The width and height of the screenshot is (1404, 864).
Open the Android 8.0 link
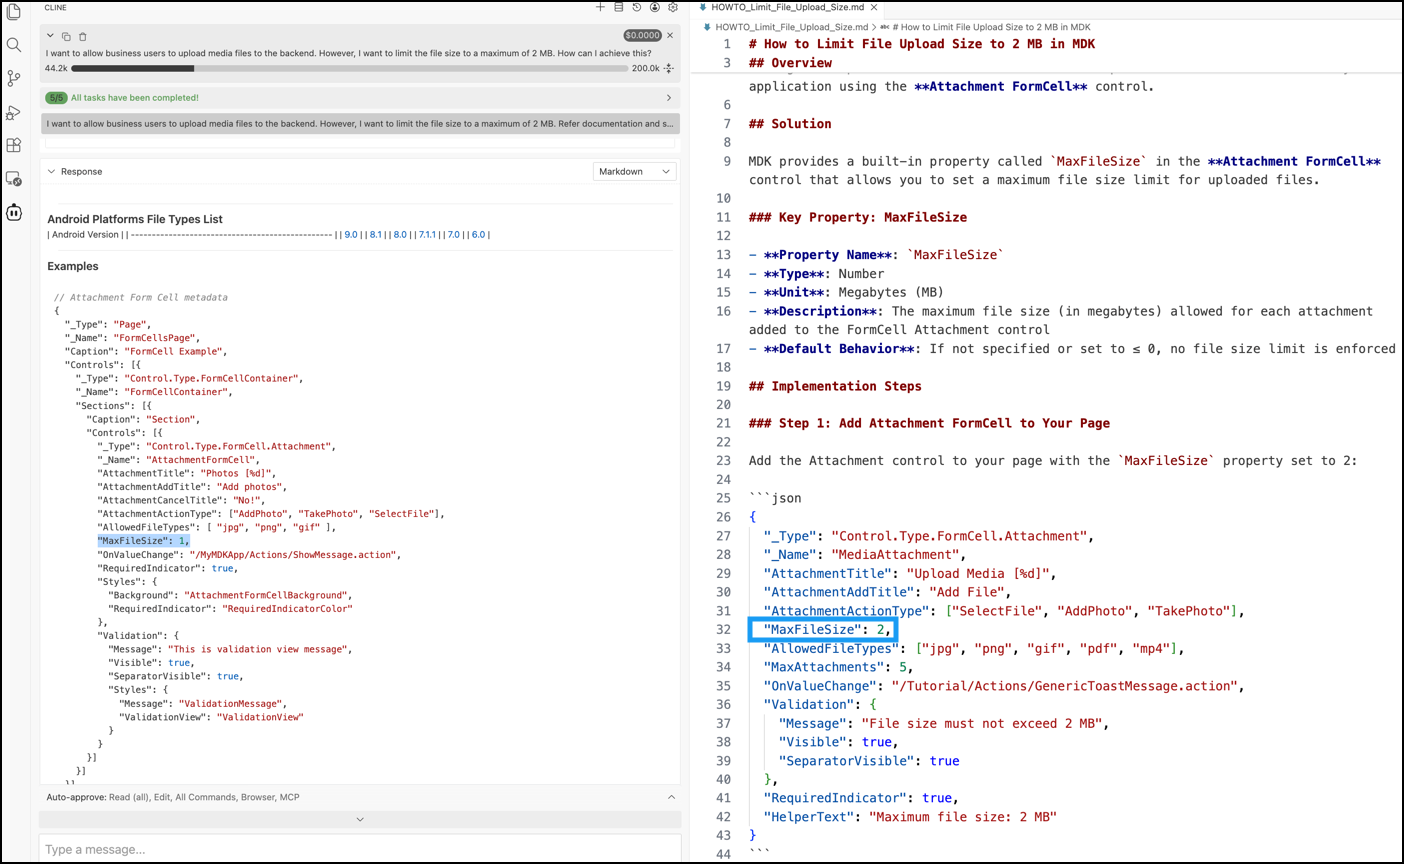click(x=400, y=235)
